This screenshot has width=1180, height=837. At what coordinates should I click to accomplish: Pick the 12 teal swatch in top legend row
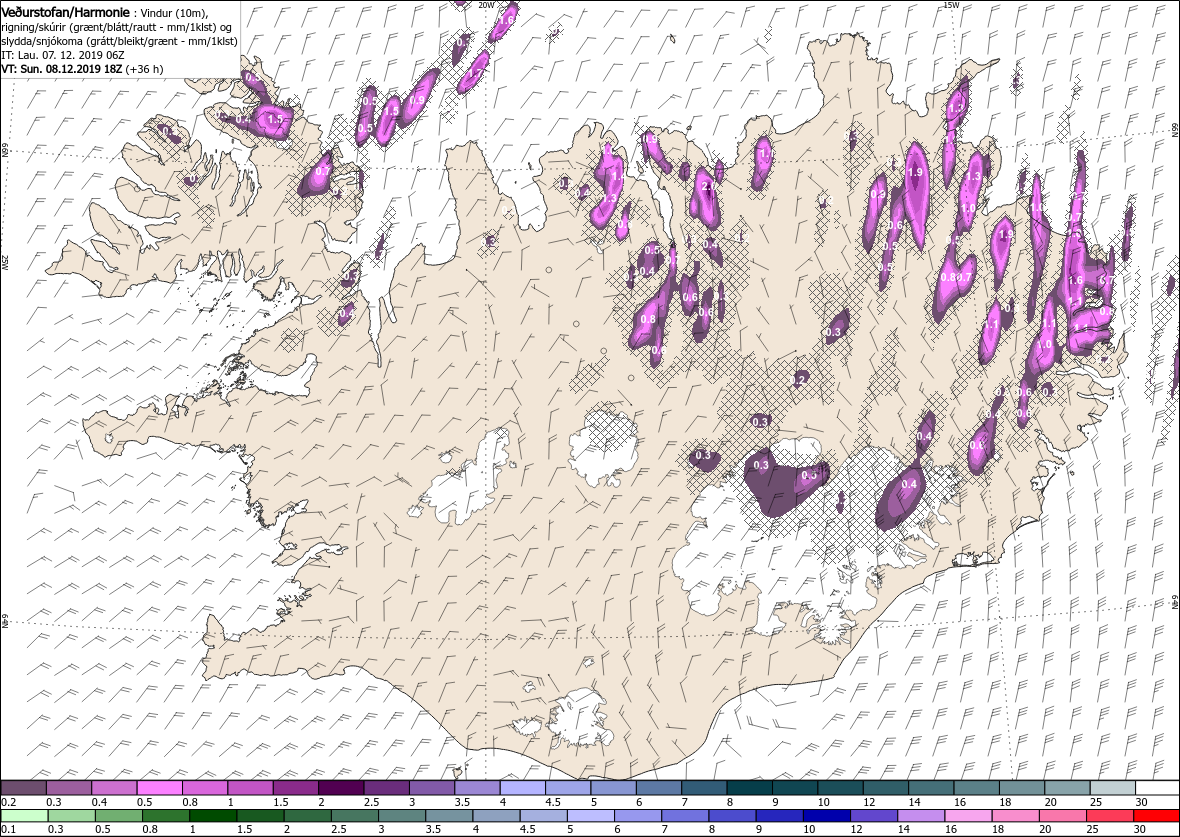(x=885, y=788)
